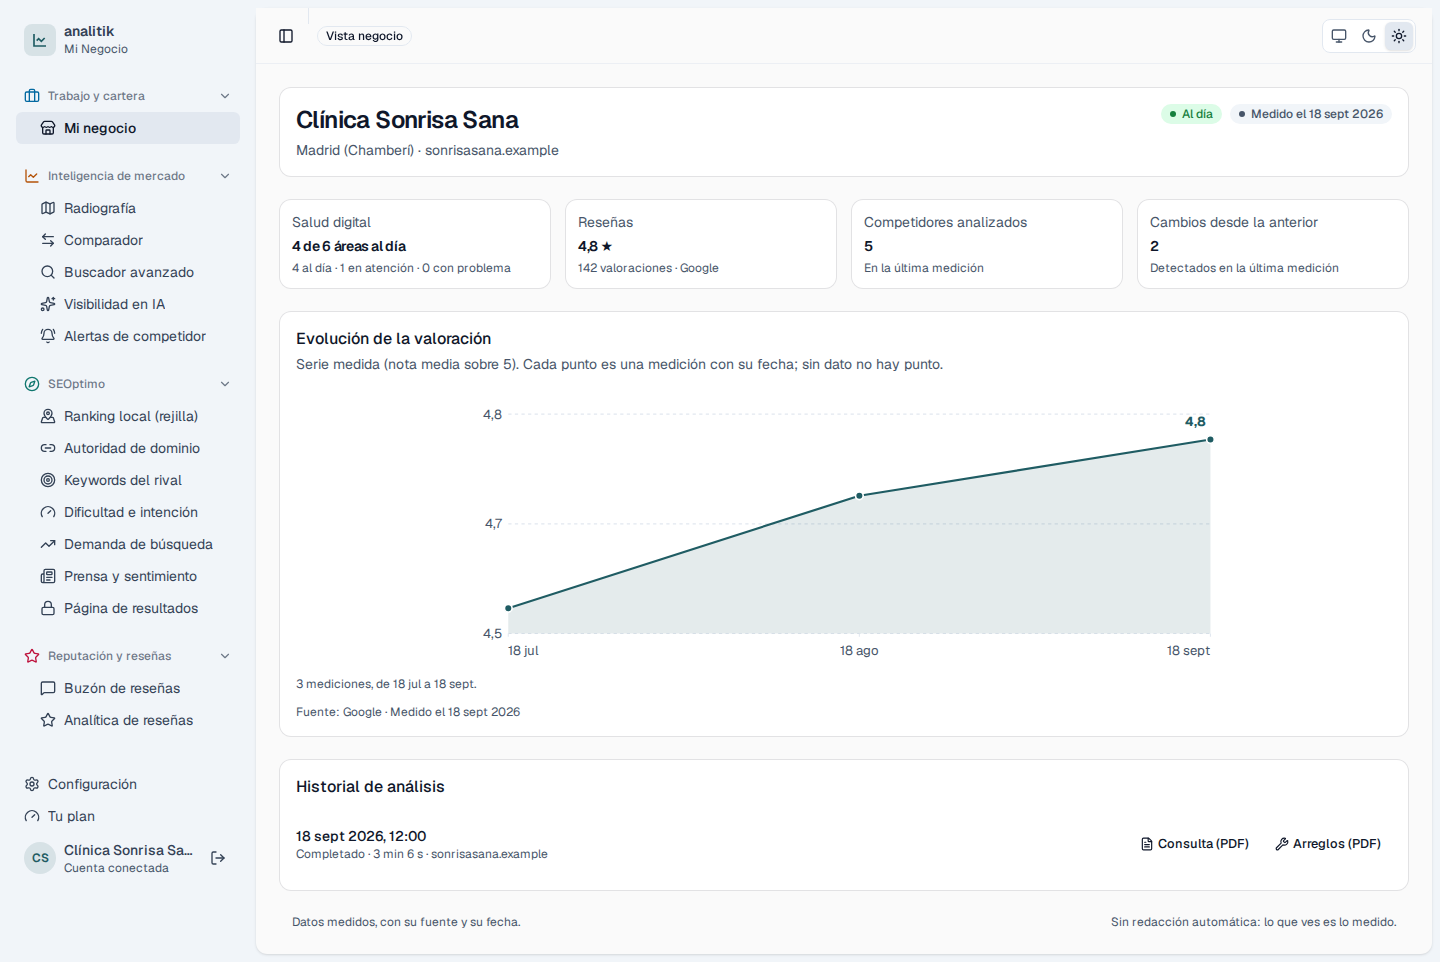Viewport: 1440px width, 962px height.
Task: Click the Tu plan gauge icon
Action: 32,816
